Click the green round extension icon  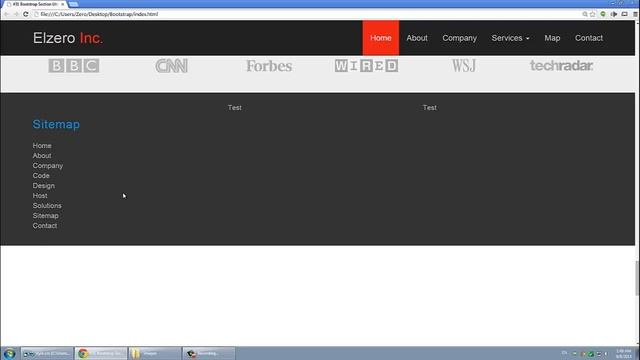pos(603,14)
